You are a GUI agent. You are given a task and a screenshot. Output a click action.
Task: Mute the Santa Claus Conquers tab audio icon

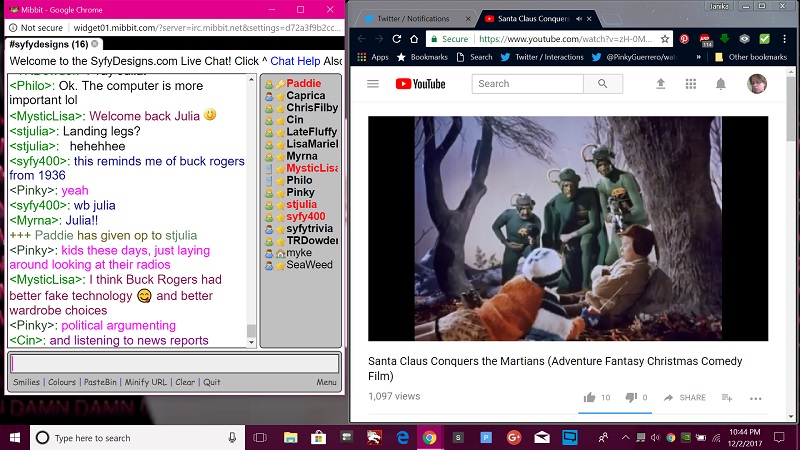pyautogui.click(x=579, y=18)
